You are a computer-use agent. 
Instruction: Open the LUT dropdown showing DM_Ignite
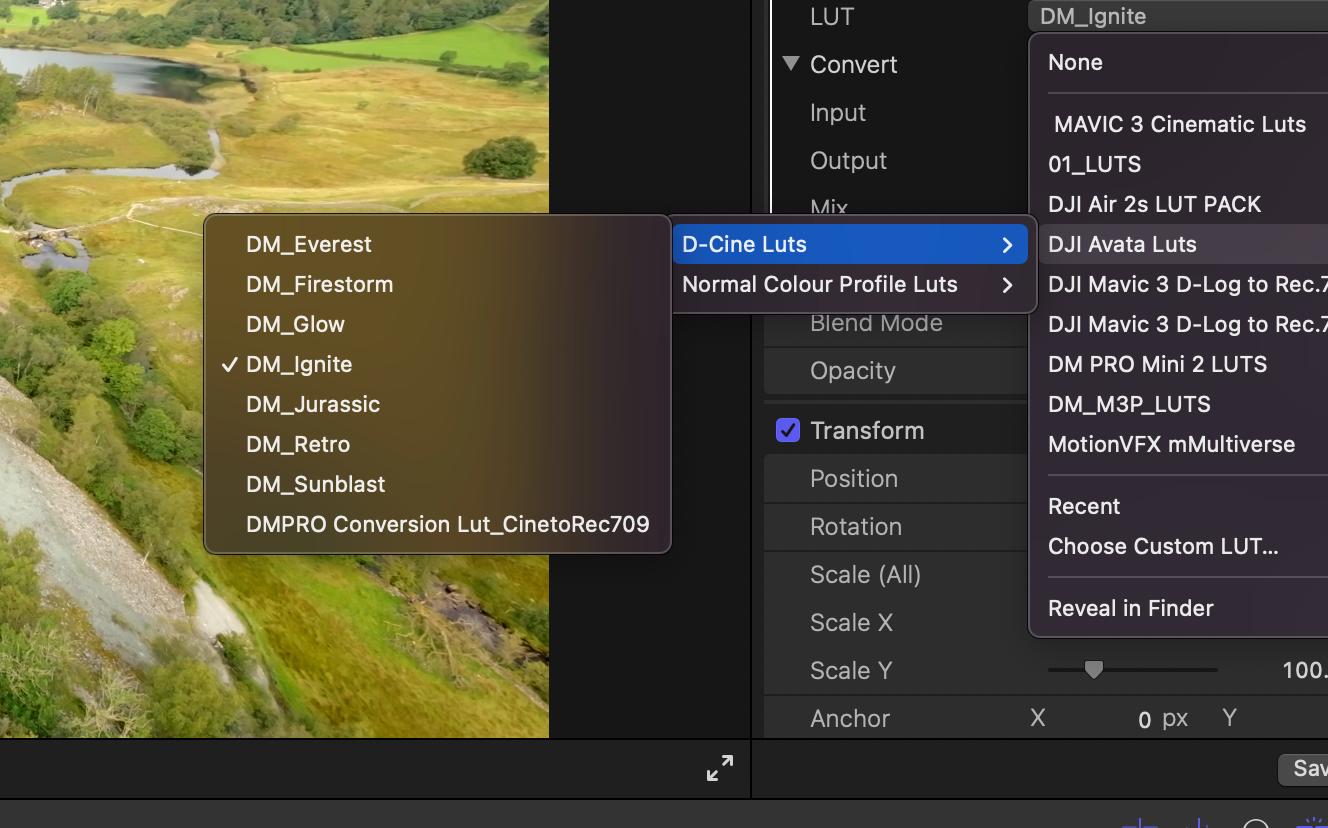coord(1178,16)
